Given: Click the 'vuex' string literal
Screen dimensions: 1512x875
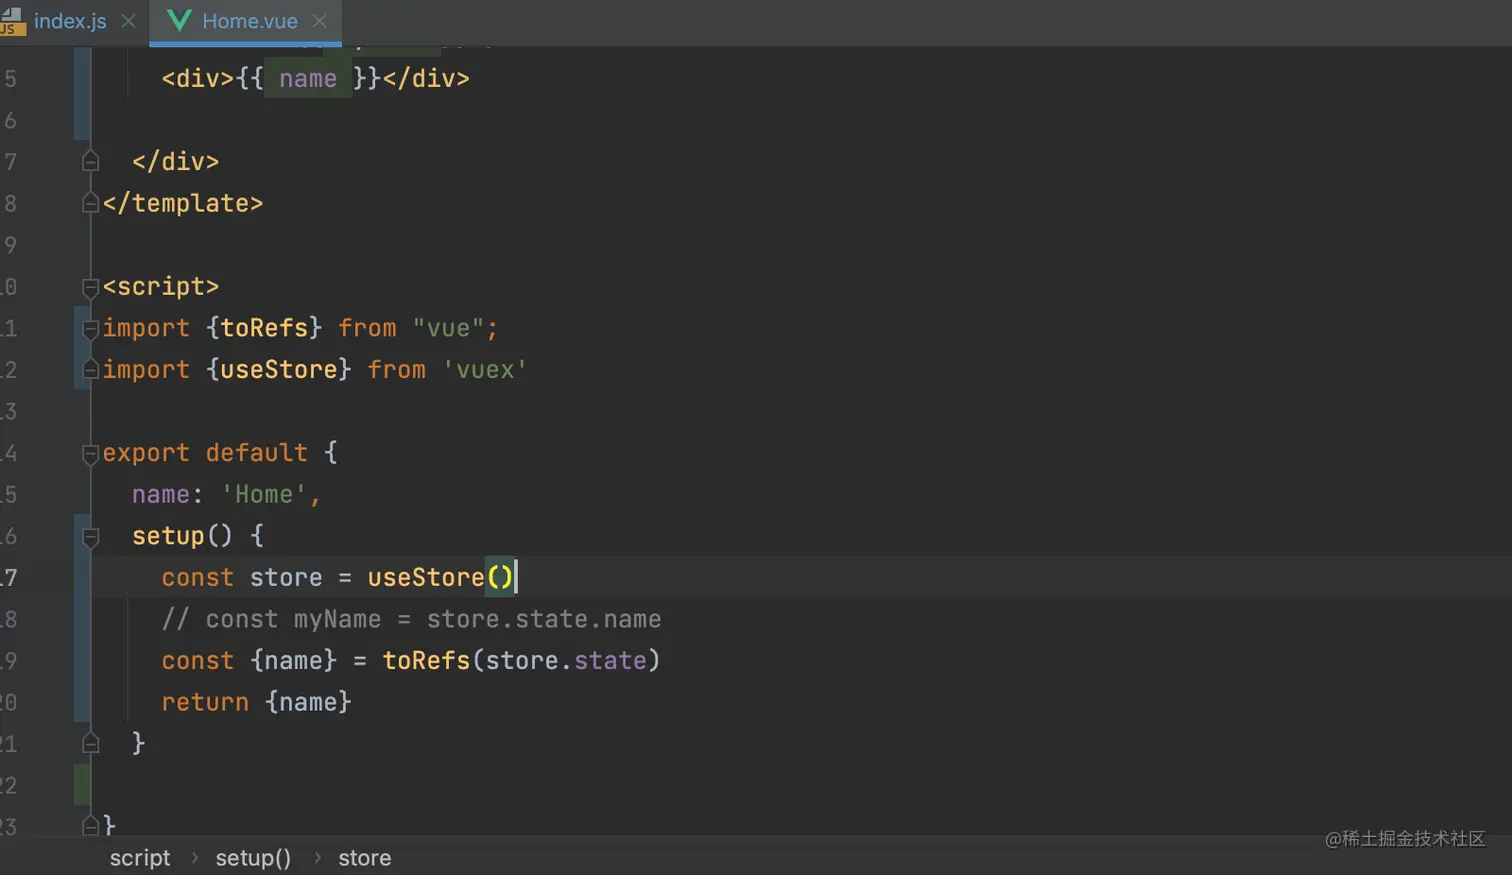Looking at the screenshot, I should point(485,370).
